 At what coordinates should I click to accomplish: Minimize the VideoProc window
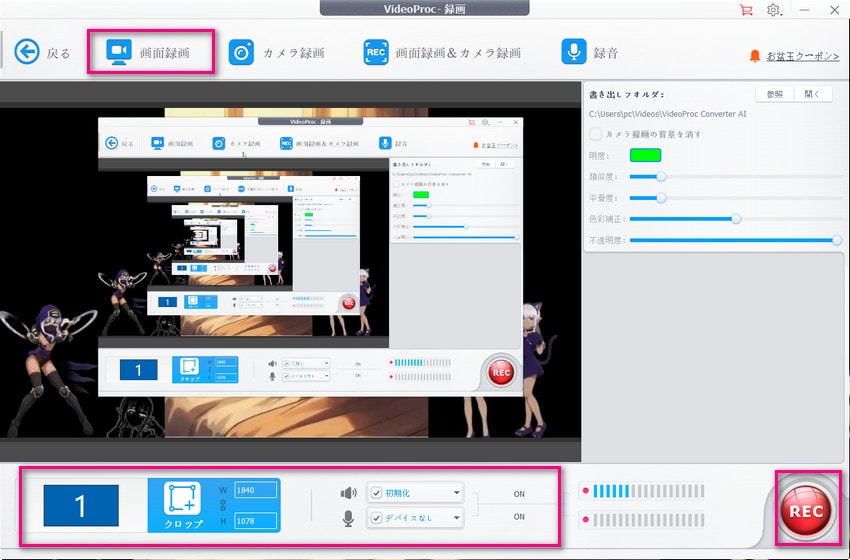[x=804, y=10]
